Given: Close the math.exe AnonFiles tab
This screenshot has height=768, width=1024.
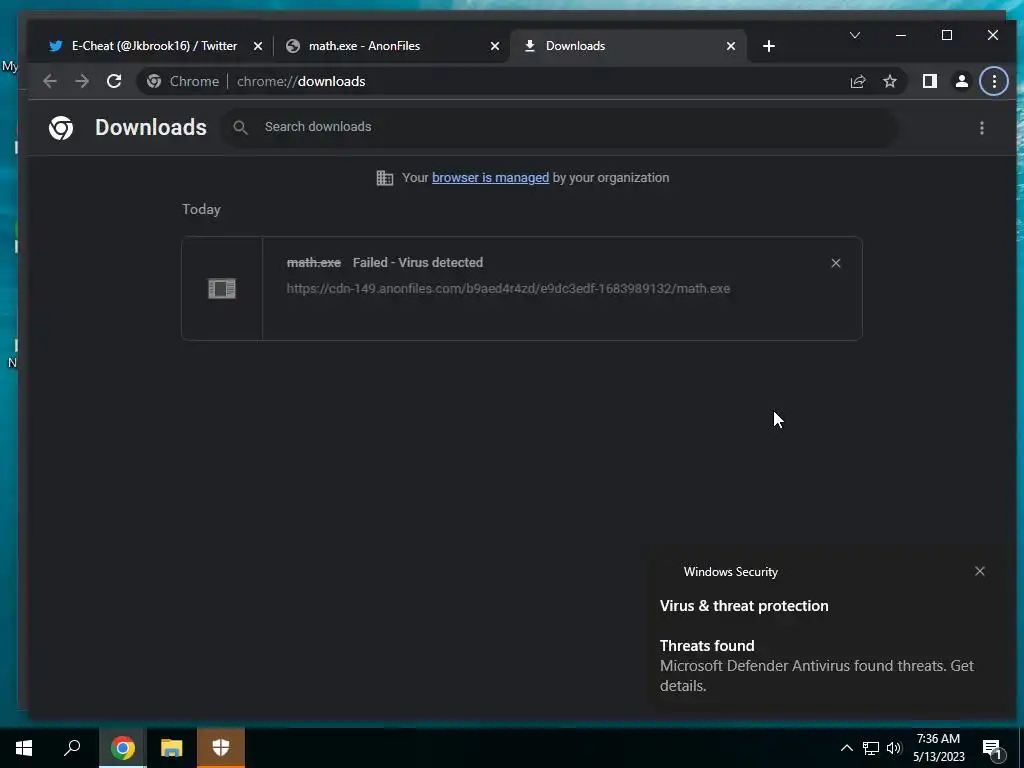Looking at the screenshot, I should [495, 46].
